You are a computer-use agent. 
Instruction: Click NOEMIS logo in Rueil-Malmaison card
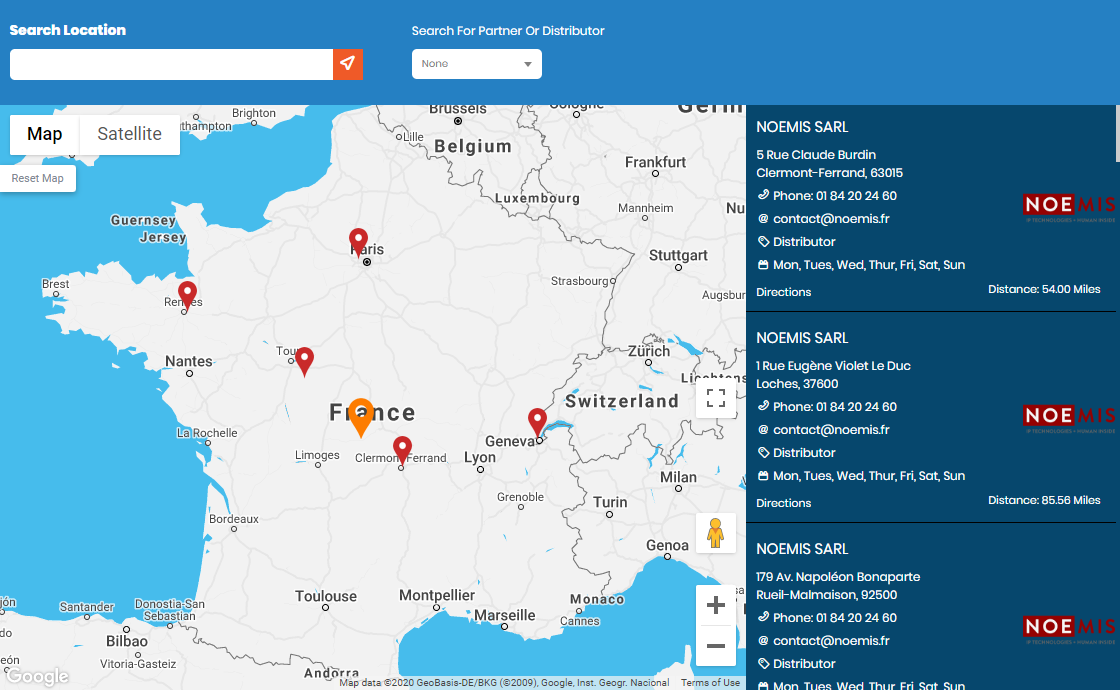pos(1069,629)
